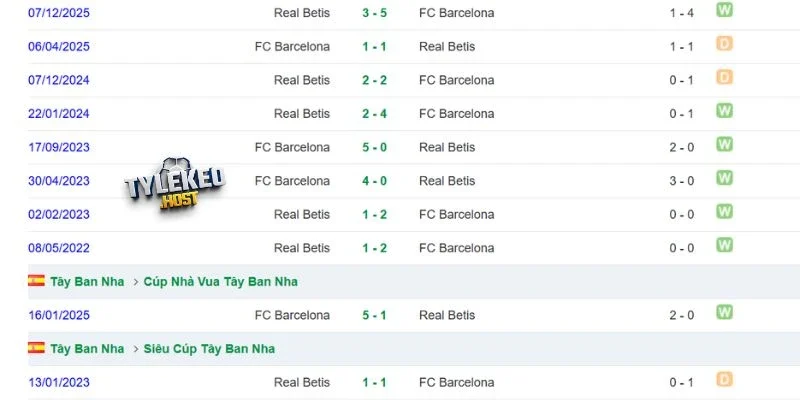The width and height of the screenshot is (800, 400).
Task: Click the W result badge for 17/09/2023
Action: (724, 144)
